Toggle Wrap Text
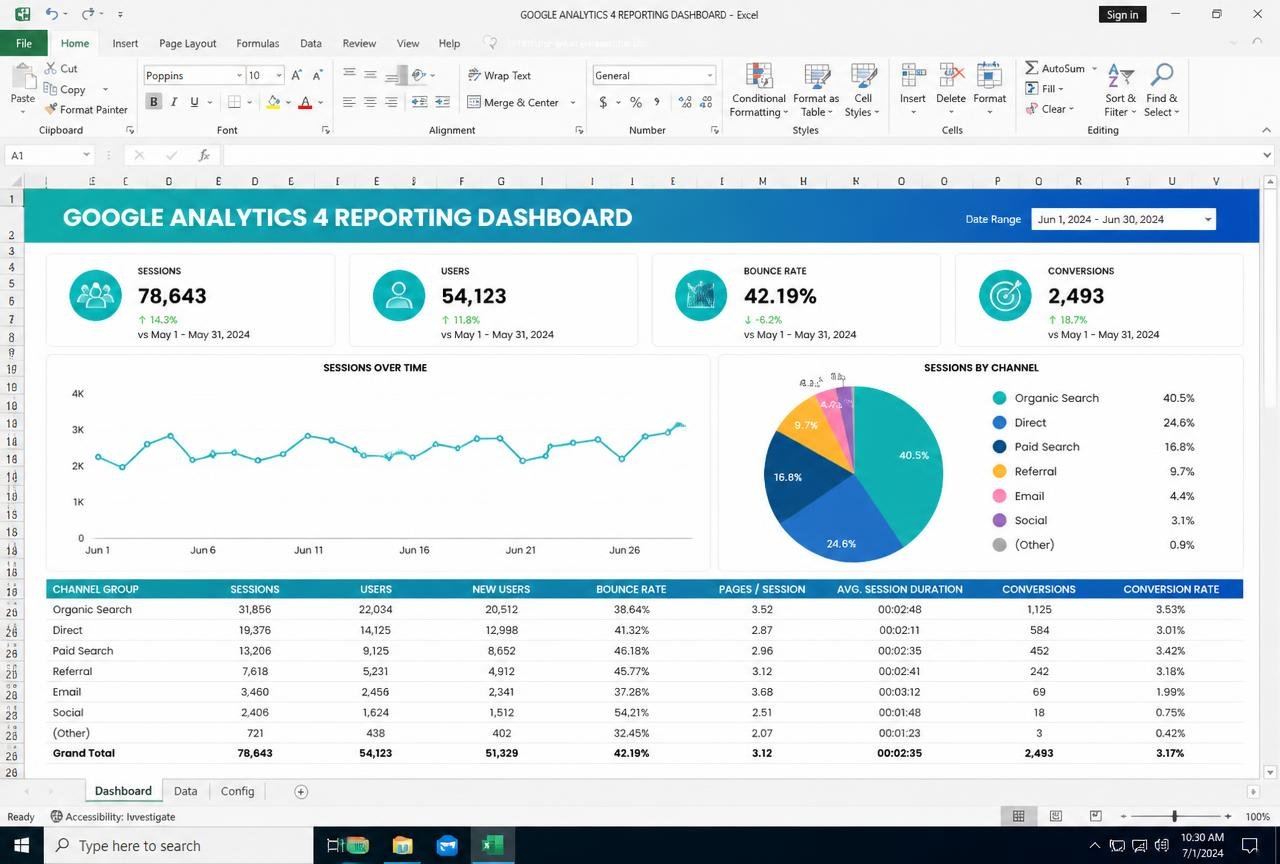This screenshot has height=864, width=1280. point(499,75)
